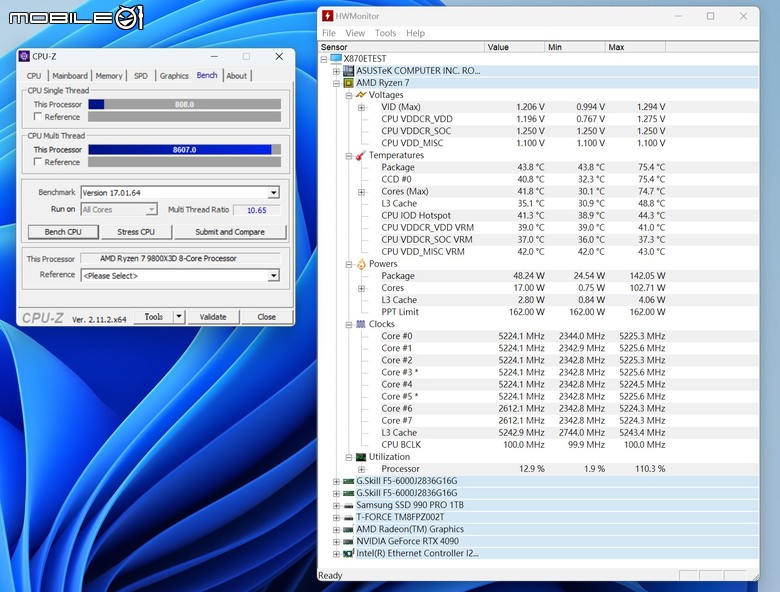Collapse the X870ETEST root node
Image resolution: width=780 pixels, height=592 pixels.
pyautogui.click(x=324, y=59)
